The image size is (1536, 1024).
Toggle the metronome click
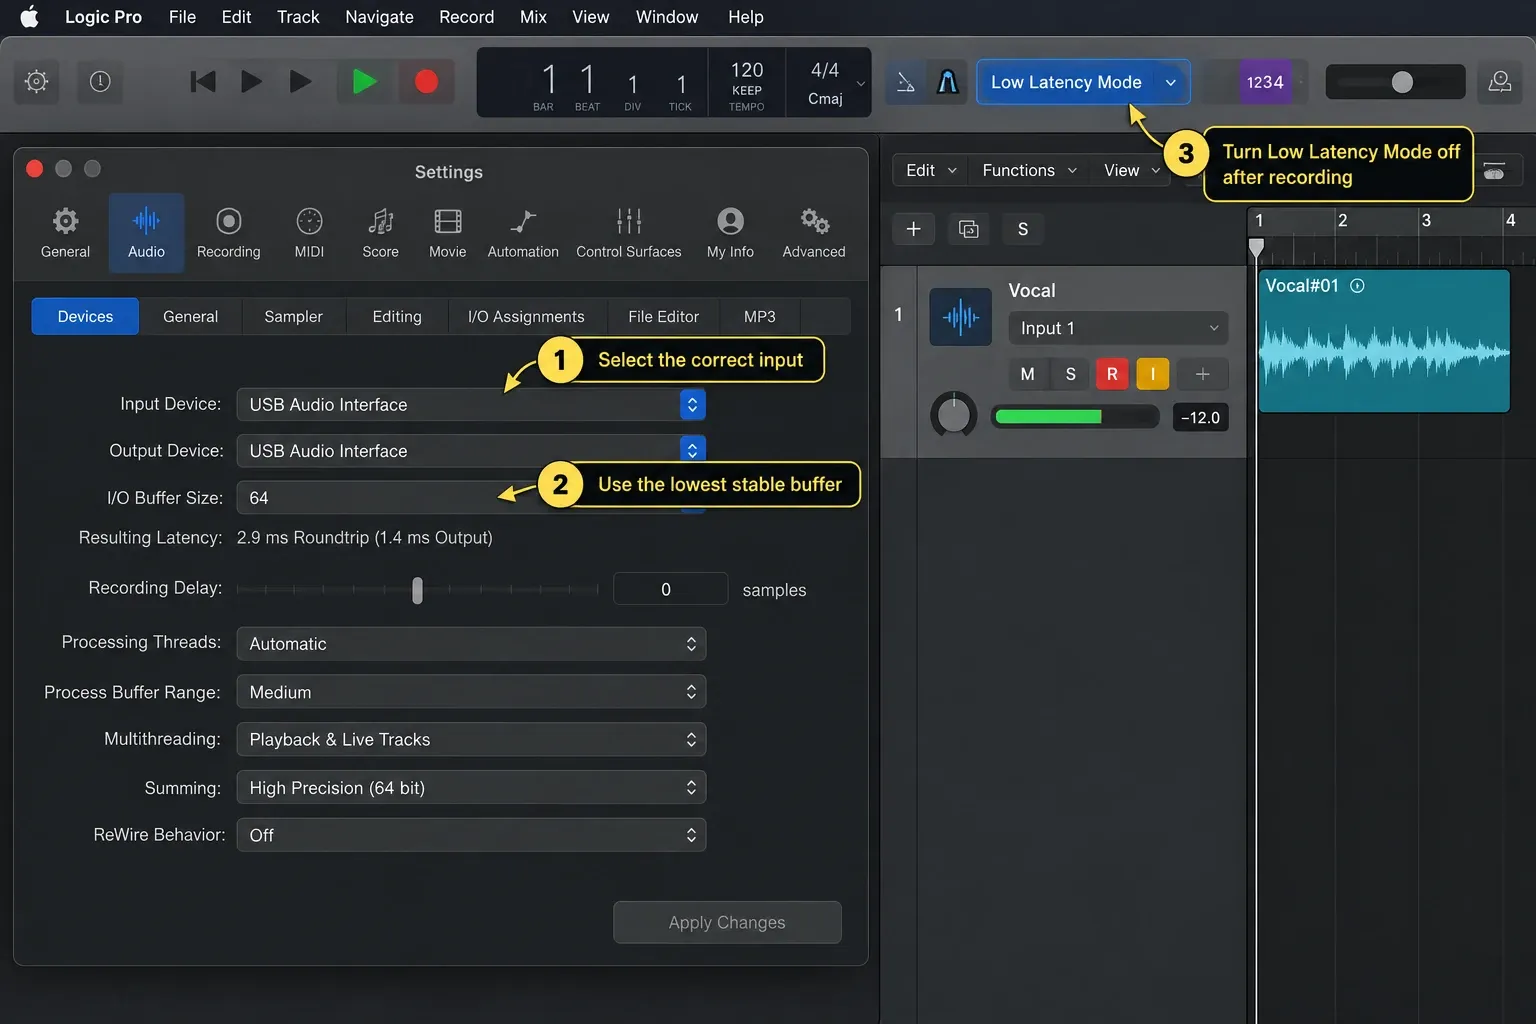[x=948, y=82]
